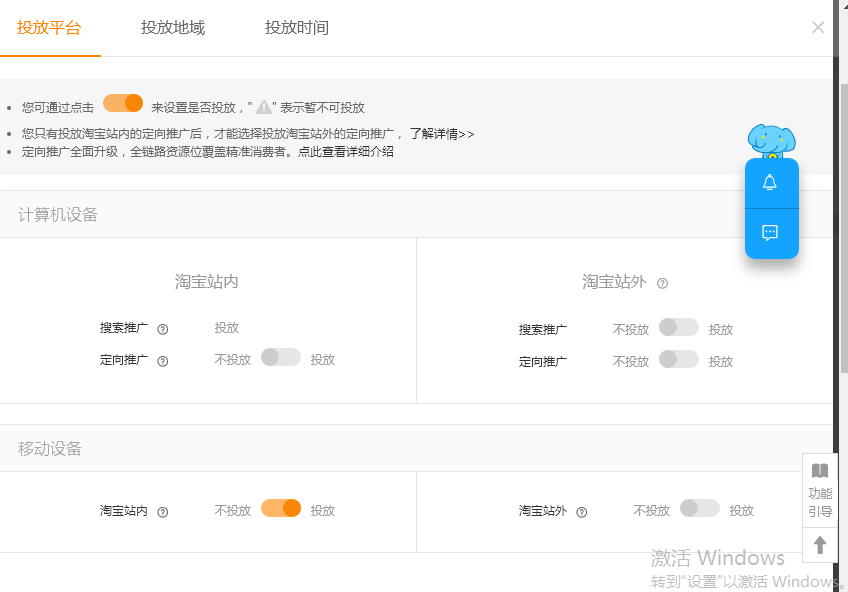This screenshot has width=848, height=592.
Task: Click the warning triangle icon in tips
Action: [x=264, y=107]
